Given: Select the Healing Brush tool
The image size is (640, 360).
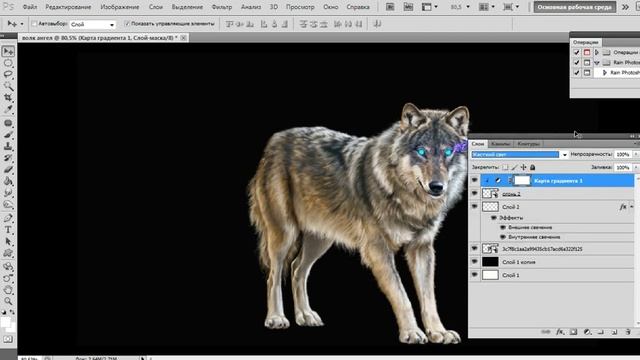Looking at the screenshot, I should 8,123.
